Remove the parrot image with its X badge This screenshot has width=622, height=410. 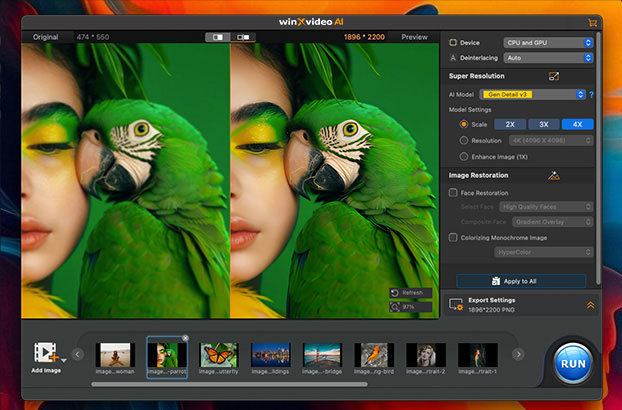(x=184, y=339)
